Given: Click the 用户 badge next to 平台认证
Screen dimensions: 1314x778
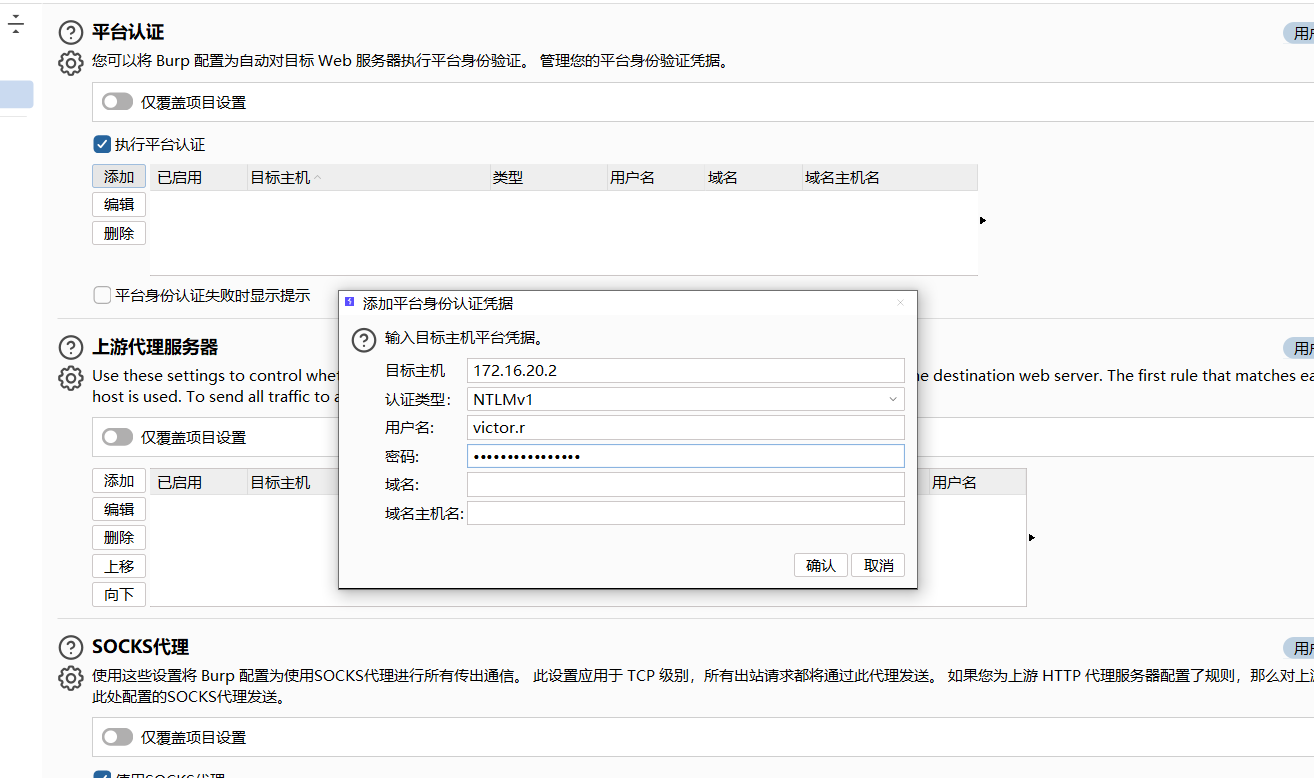Looking at the screenshot, I should pos(1300,32).
